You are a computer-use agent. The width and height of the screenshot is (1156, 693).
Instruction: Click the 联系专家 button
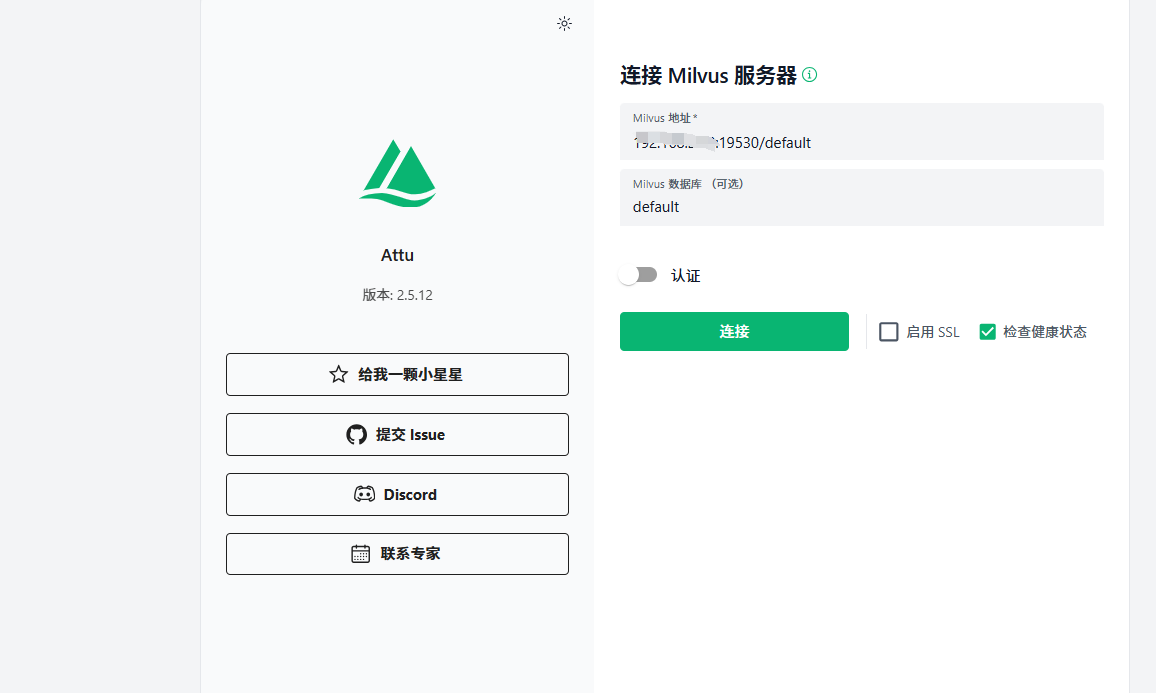click(x=397, y=554)
